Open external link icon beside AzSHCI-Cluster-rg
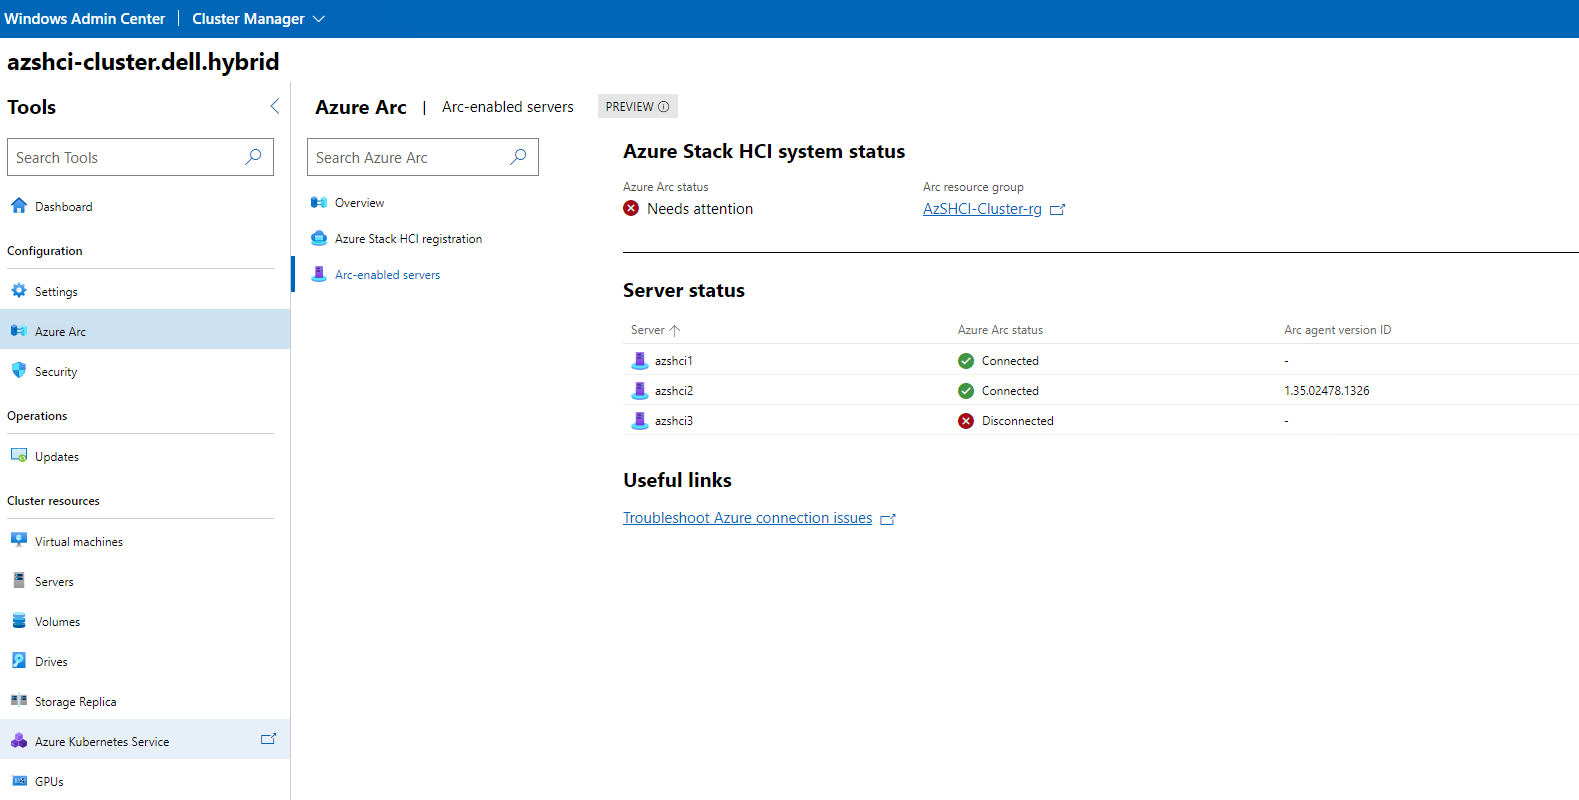1579x800 pixels. [1057, 210]
